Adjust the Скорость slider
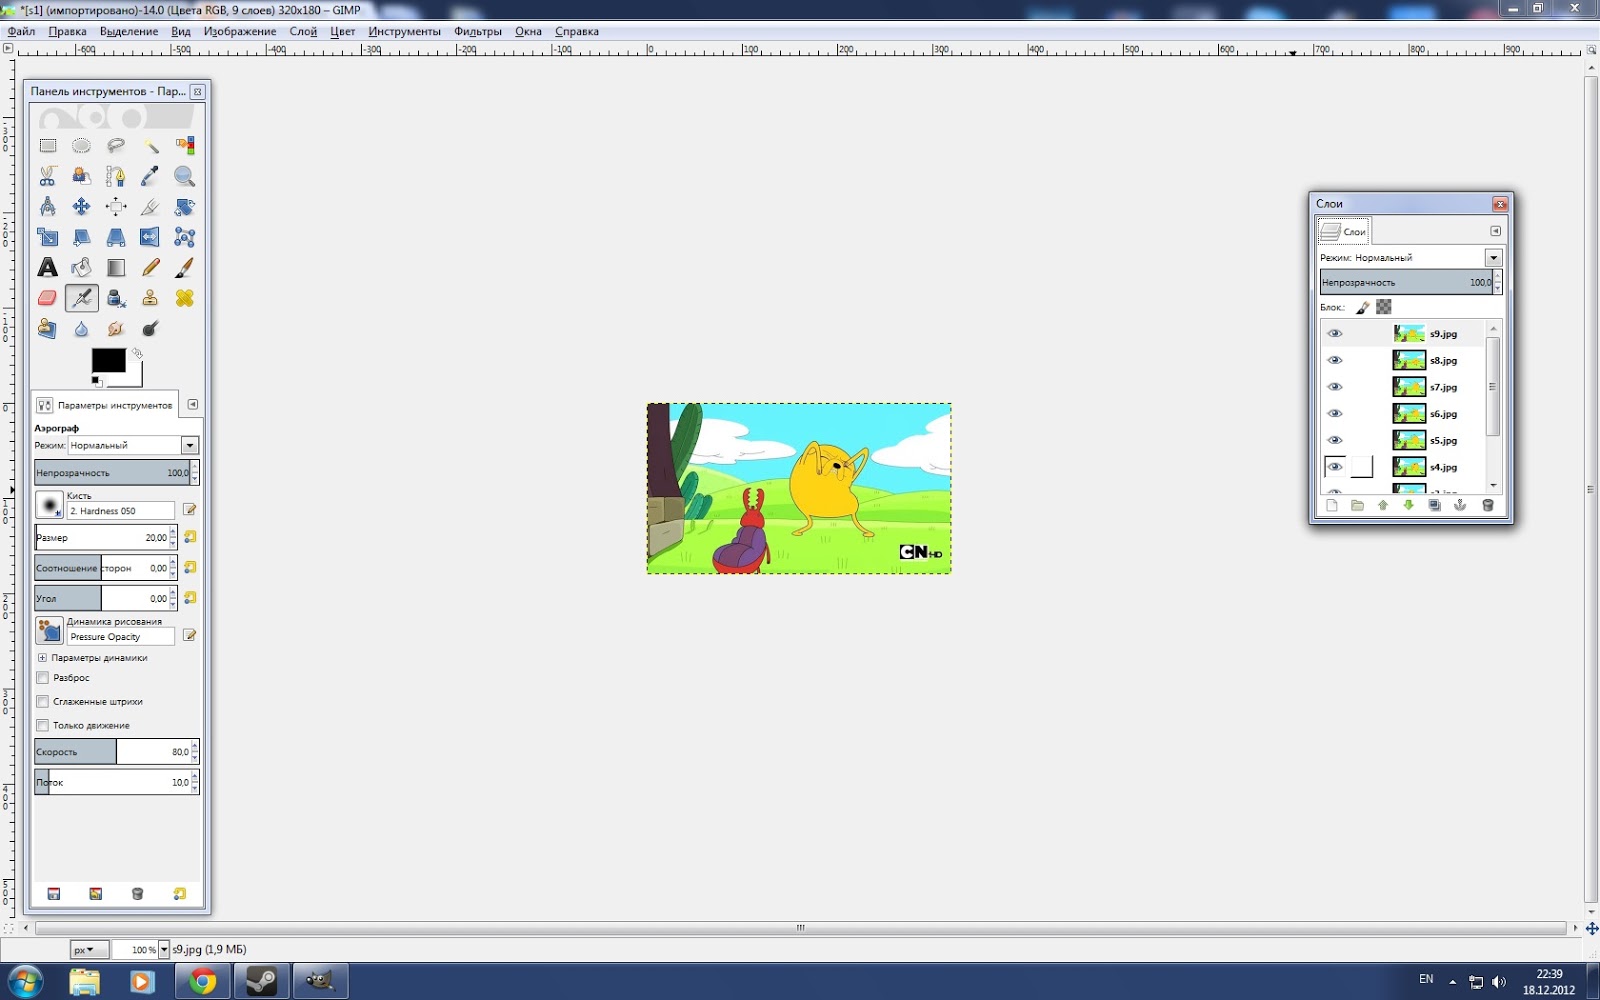The width and height of the screenshot is (1600, 1000). pos(113,752)
